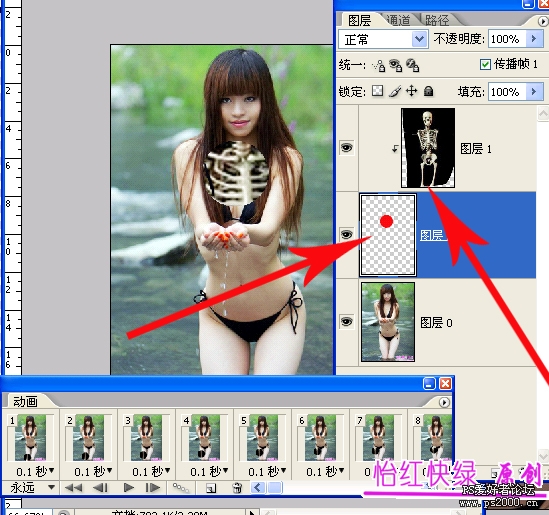Click the opacity 100% field

(507, 39)
